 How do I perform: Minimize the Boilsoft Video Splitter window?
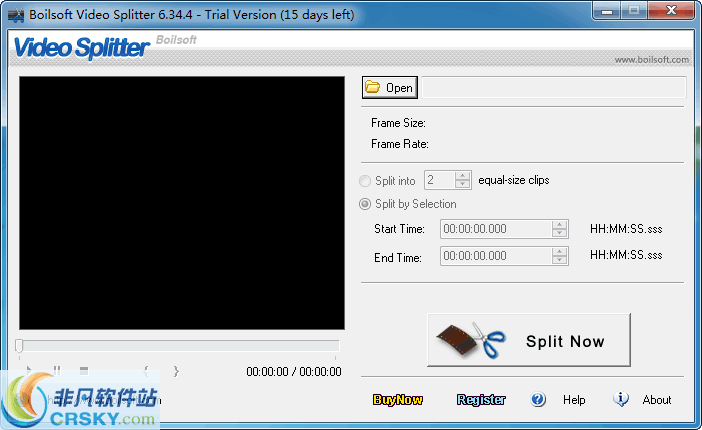(x=607, y=11)
